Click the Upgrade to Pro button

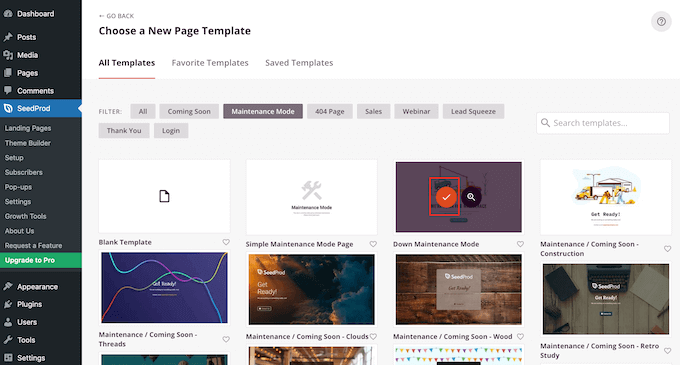(41, 260)
